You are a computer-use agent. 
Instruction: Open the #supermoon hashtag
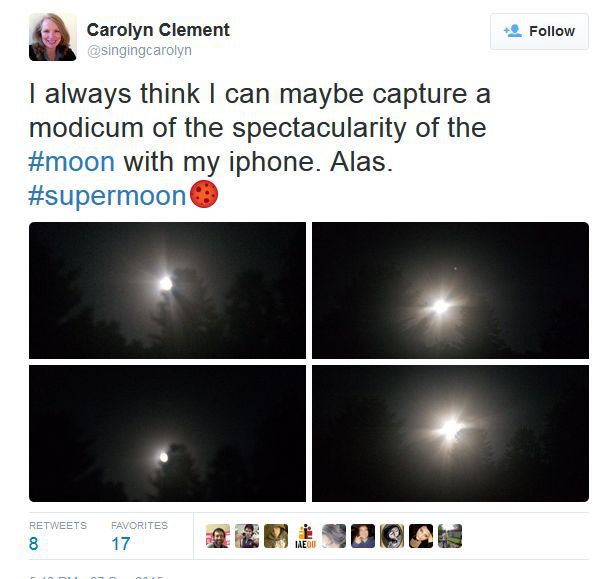pos(107,195)
